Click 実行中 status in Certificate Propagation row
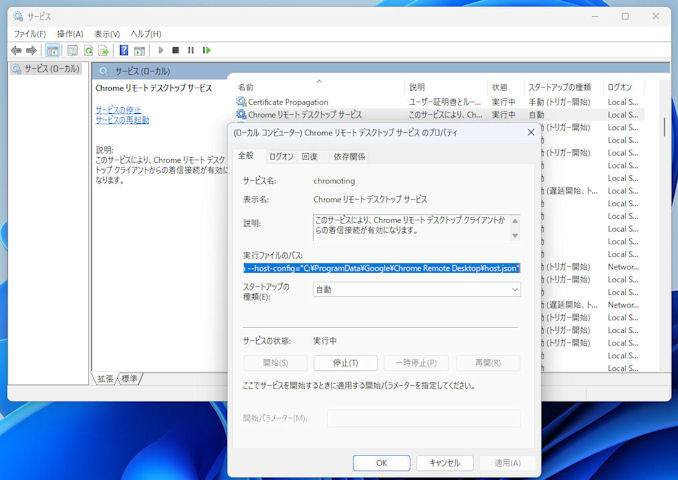The image size is (678, 480). (x=504, y=102)
